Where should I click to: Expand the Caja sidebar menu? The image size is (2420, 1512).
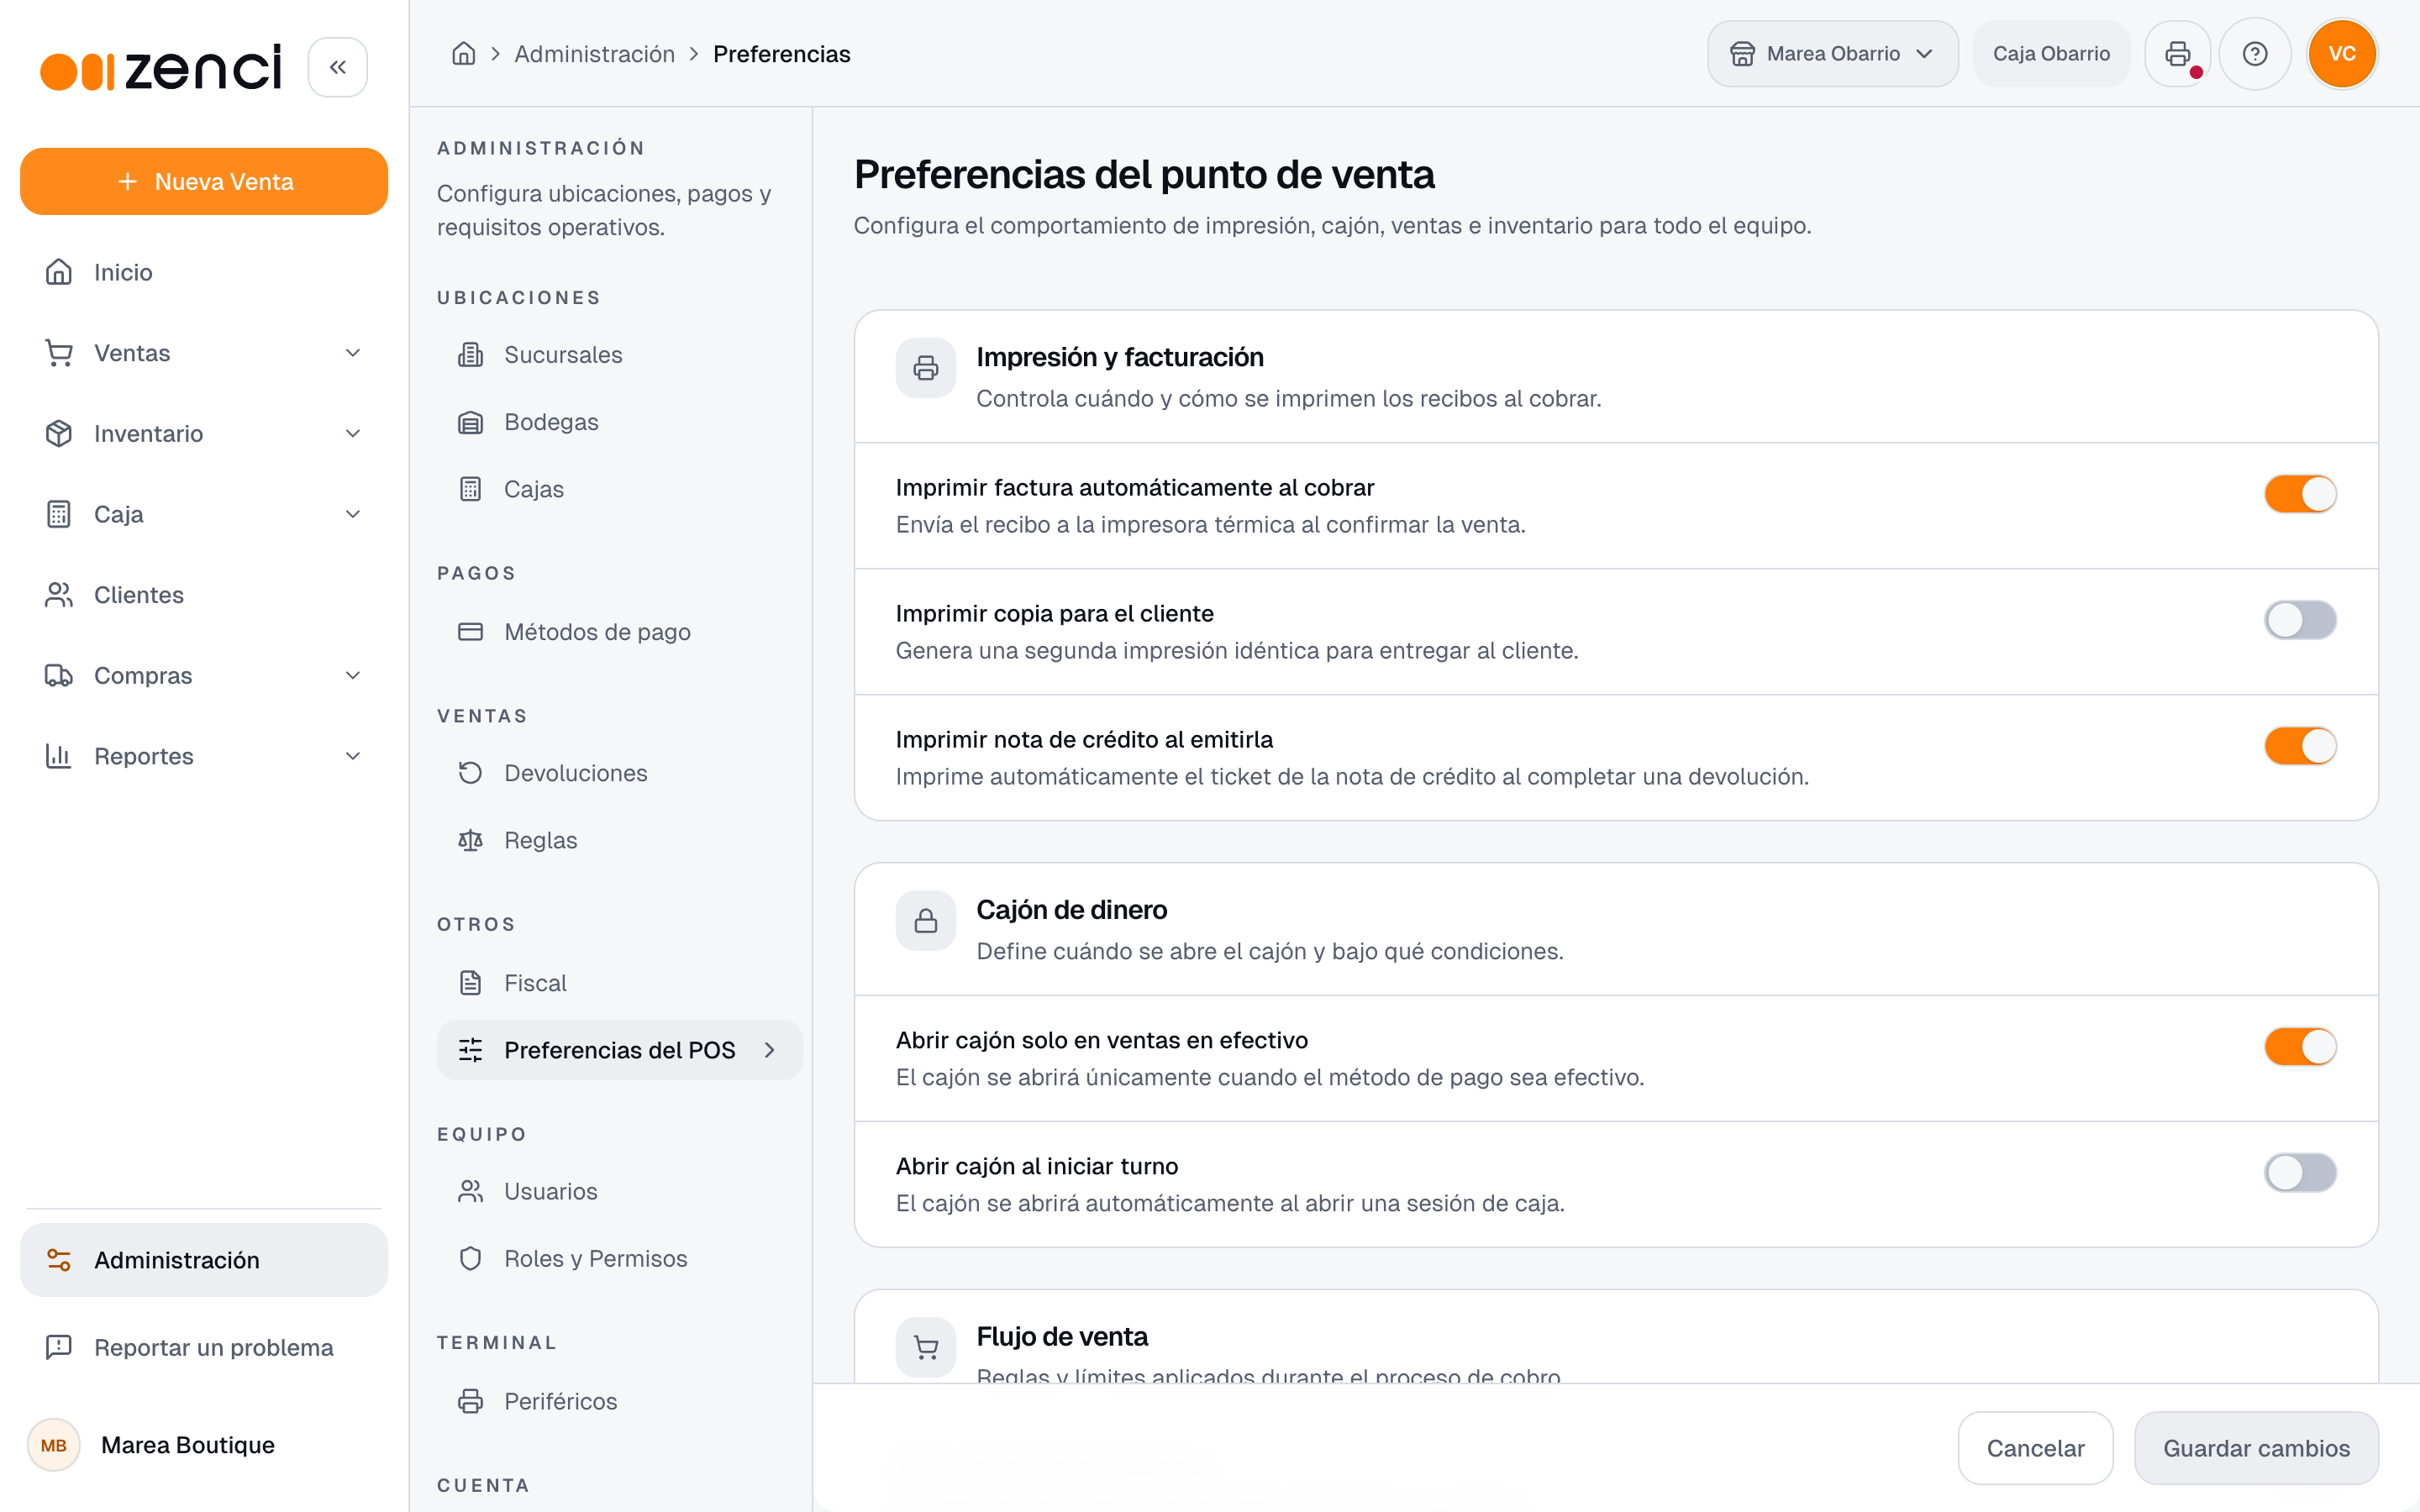coord(204,514)
